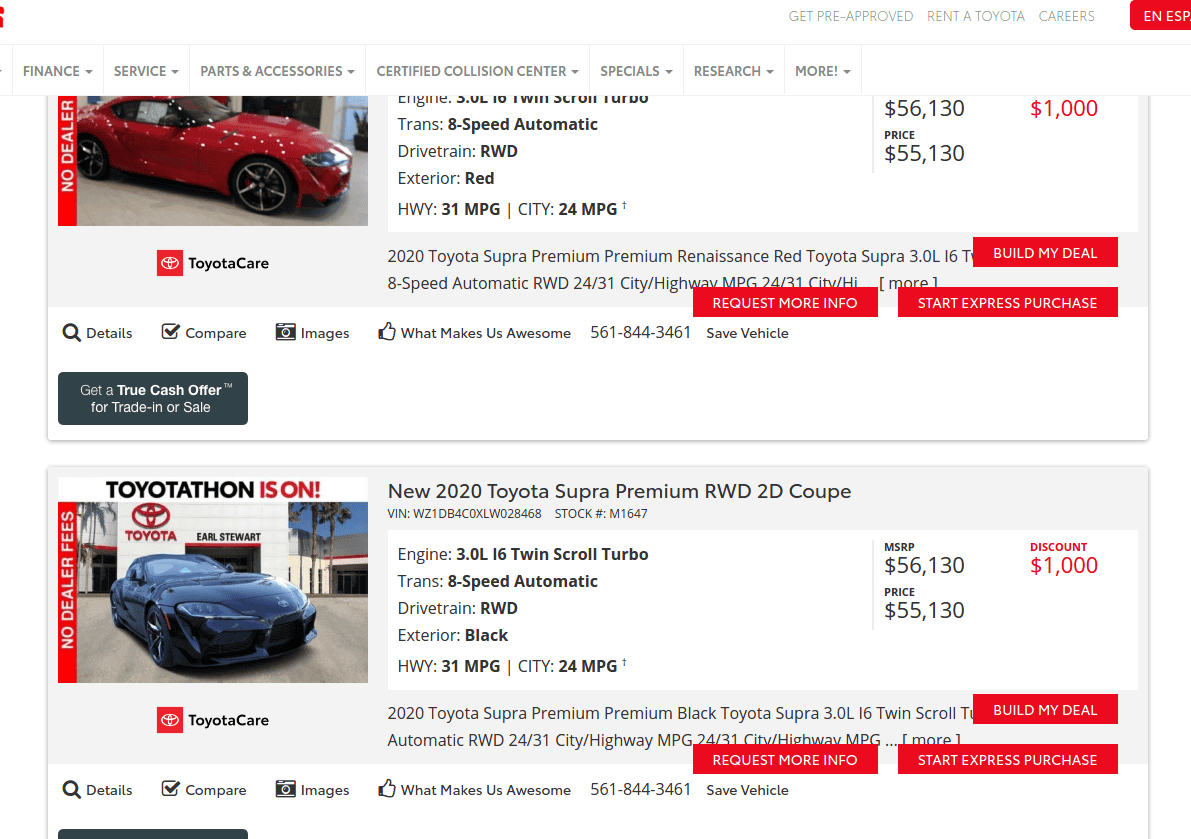Open camera Images icon for black Supra
1191x839 pixels.
pyautogui.click(x=286, y=790)
